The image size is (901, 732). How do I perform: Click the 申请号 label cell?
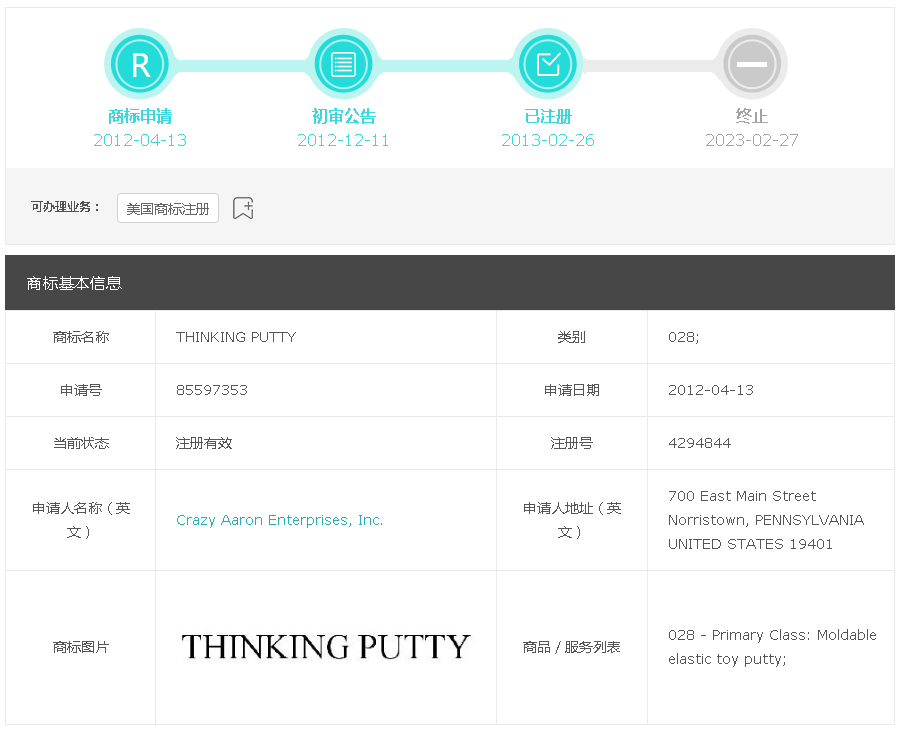[80, 390]
